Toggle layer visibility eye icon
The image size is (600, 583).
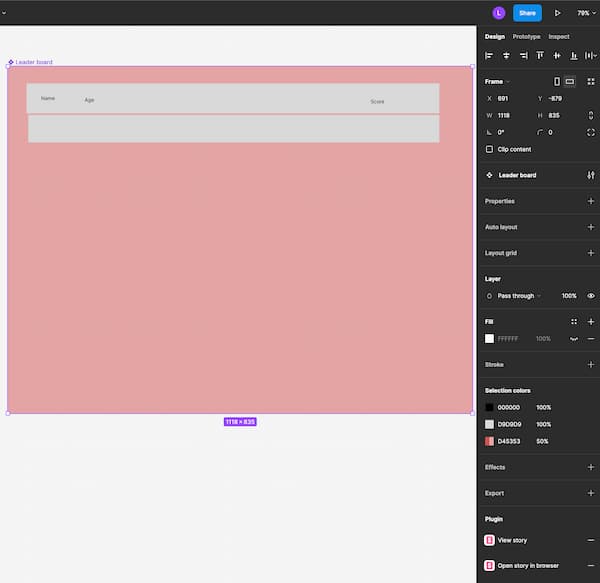(591, 296)
